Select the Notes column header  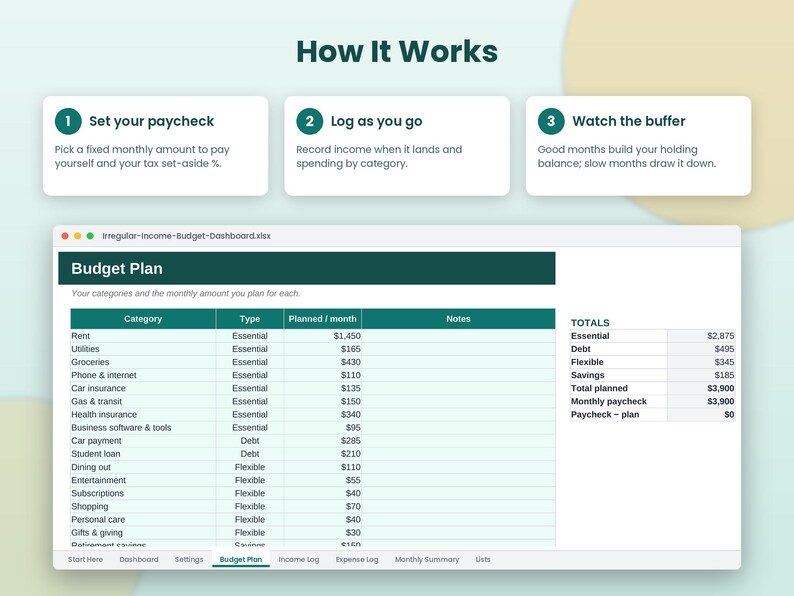click(458, 319)
